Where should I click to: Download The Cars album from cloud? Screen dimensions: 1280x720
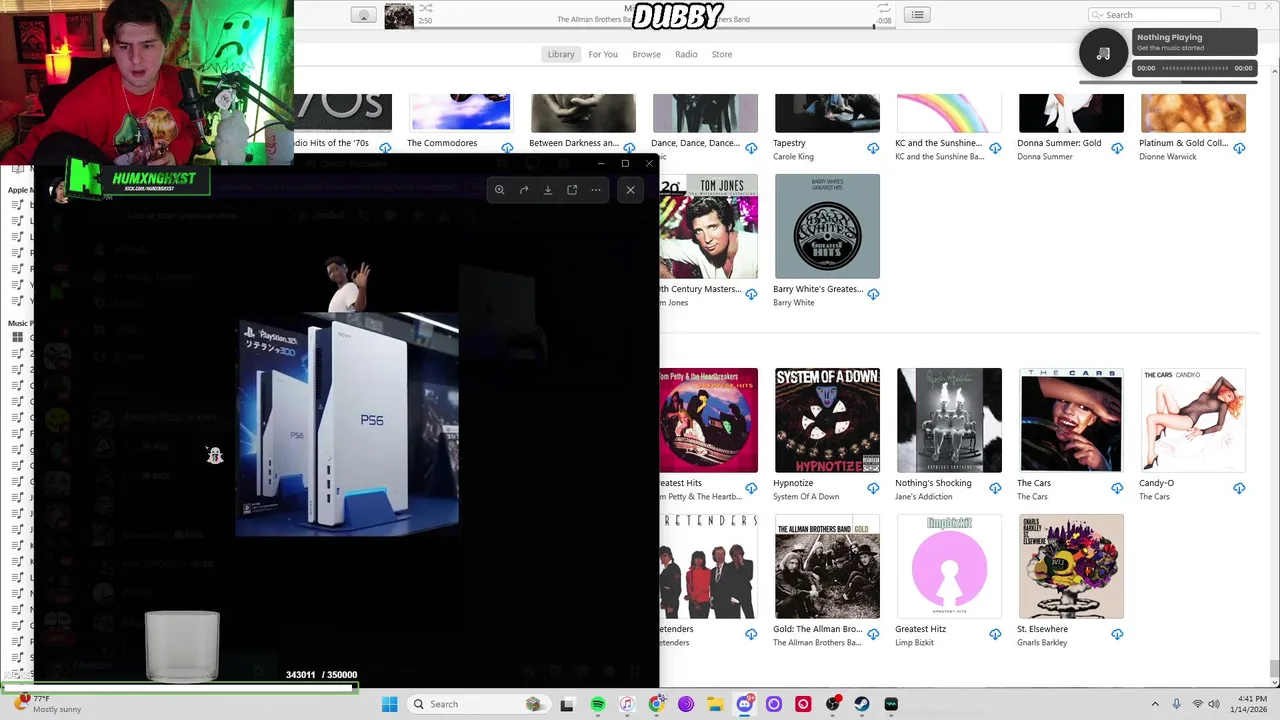point(1117,488)
